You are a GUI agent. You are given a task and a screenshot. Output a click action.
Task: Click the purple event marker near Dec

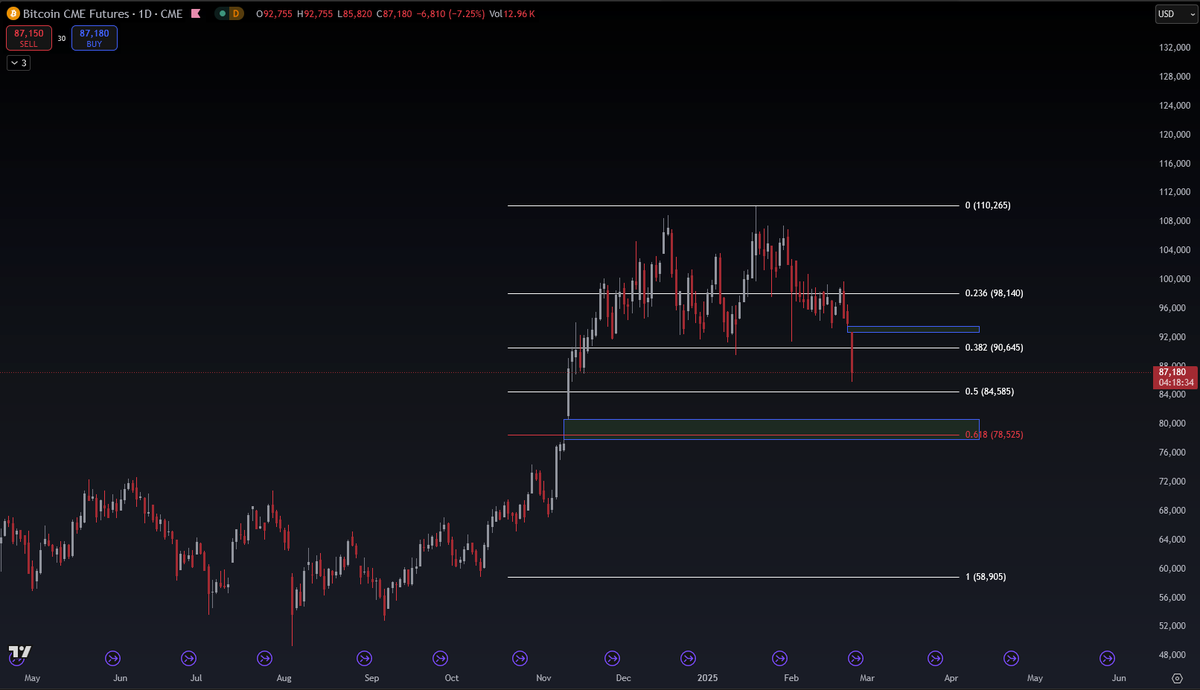pyautogui.click(x=612, y=658)
